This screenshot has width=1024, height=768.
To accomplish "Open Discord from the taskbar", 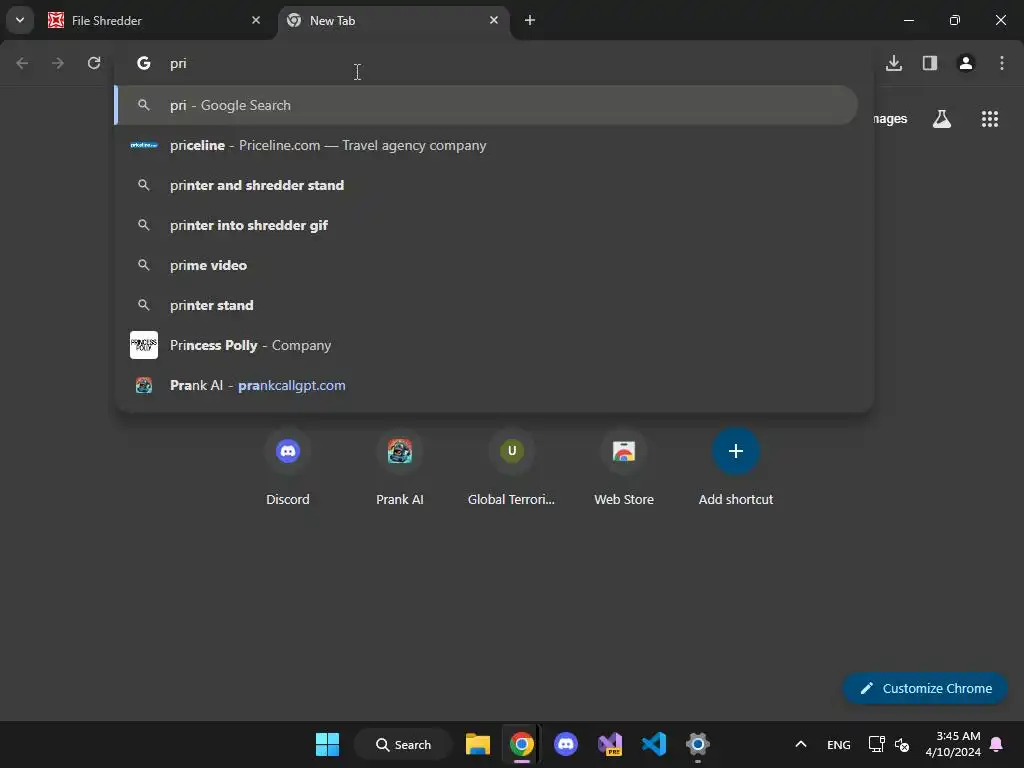I will click(x=566, y=744).
